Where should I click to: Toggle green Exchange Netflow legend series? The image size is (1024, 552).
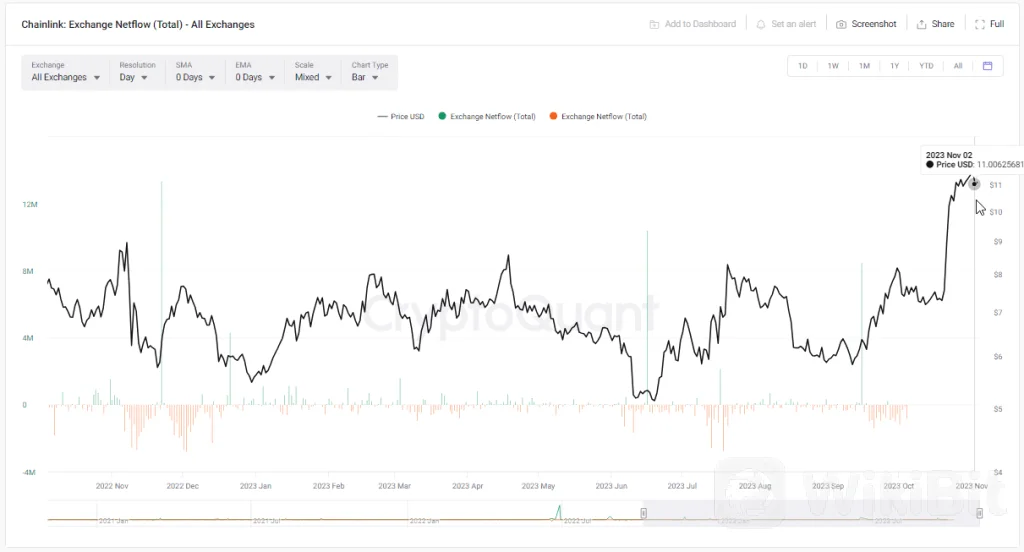pyautogui.click(x=487, y=117)
